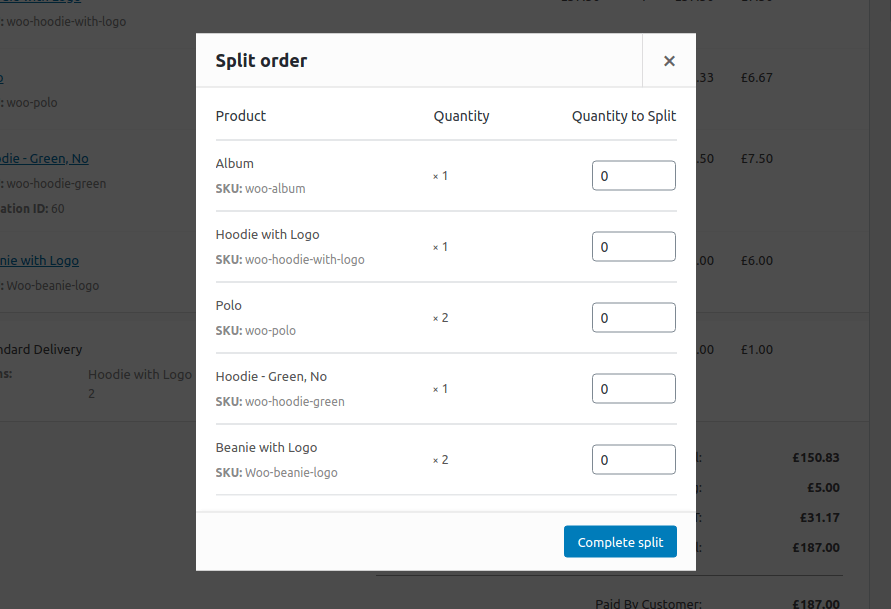Click the Quantity column header
The width and height of the screenshot is (891, 609).
pyautogui.click(x=461, y=115)
